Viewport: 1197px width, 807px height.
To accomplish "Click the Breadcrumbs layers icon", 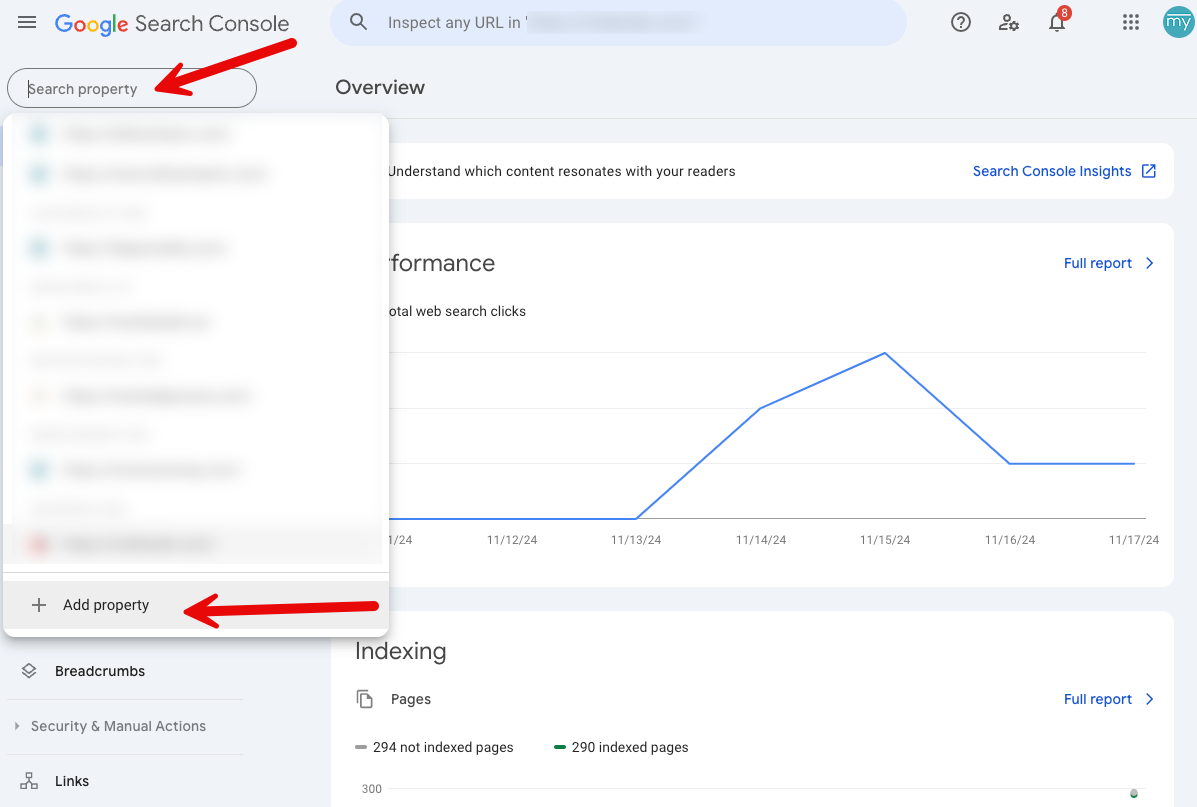I will pos(29,671).
